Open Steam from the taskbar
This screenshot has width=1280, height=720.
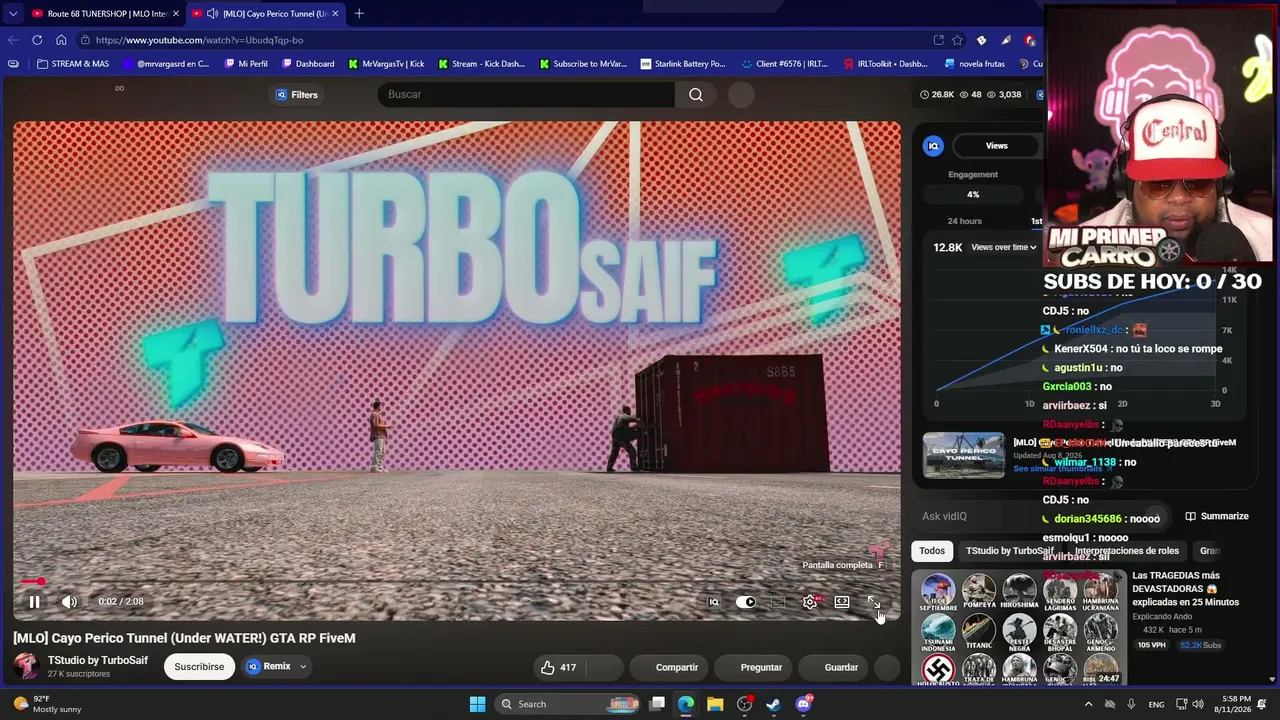click(x=773, y=704)
